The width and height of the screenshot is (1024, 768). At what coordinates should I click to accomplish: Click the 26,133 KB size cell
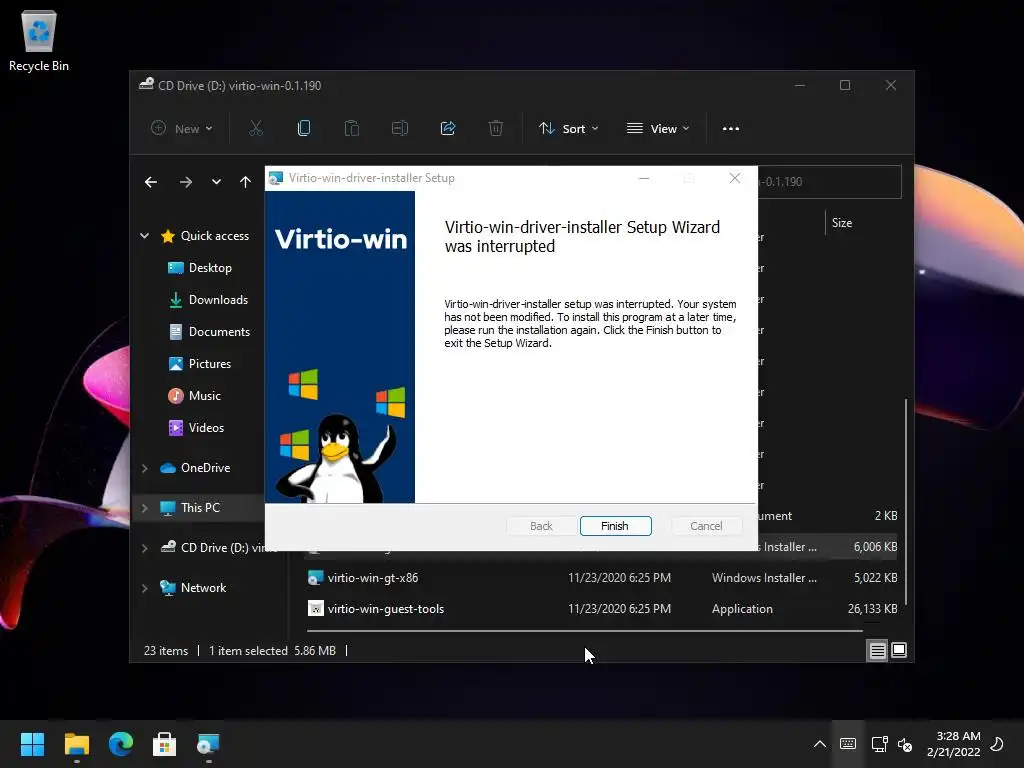[872, 609]
